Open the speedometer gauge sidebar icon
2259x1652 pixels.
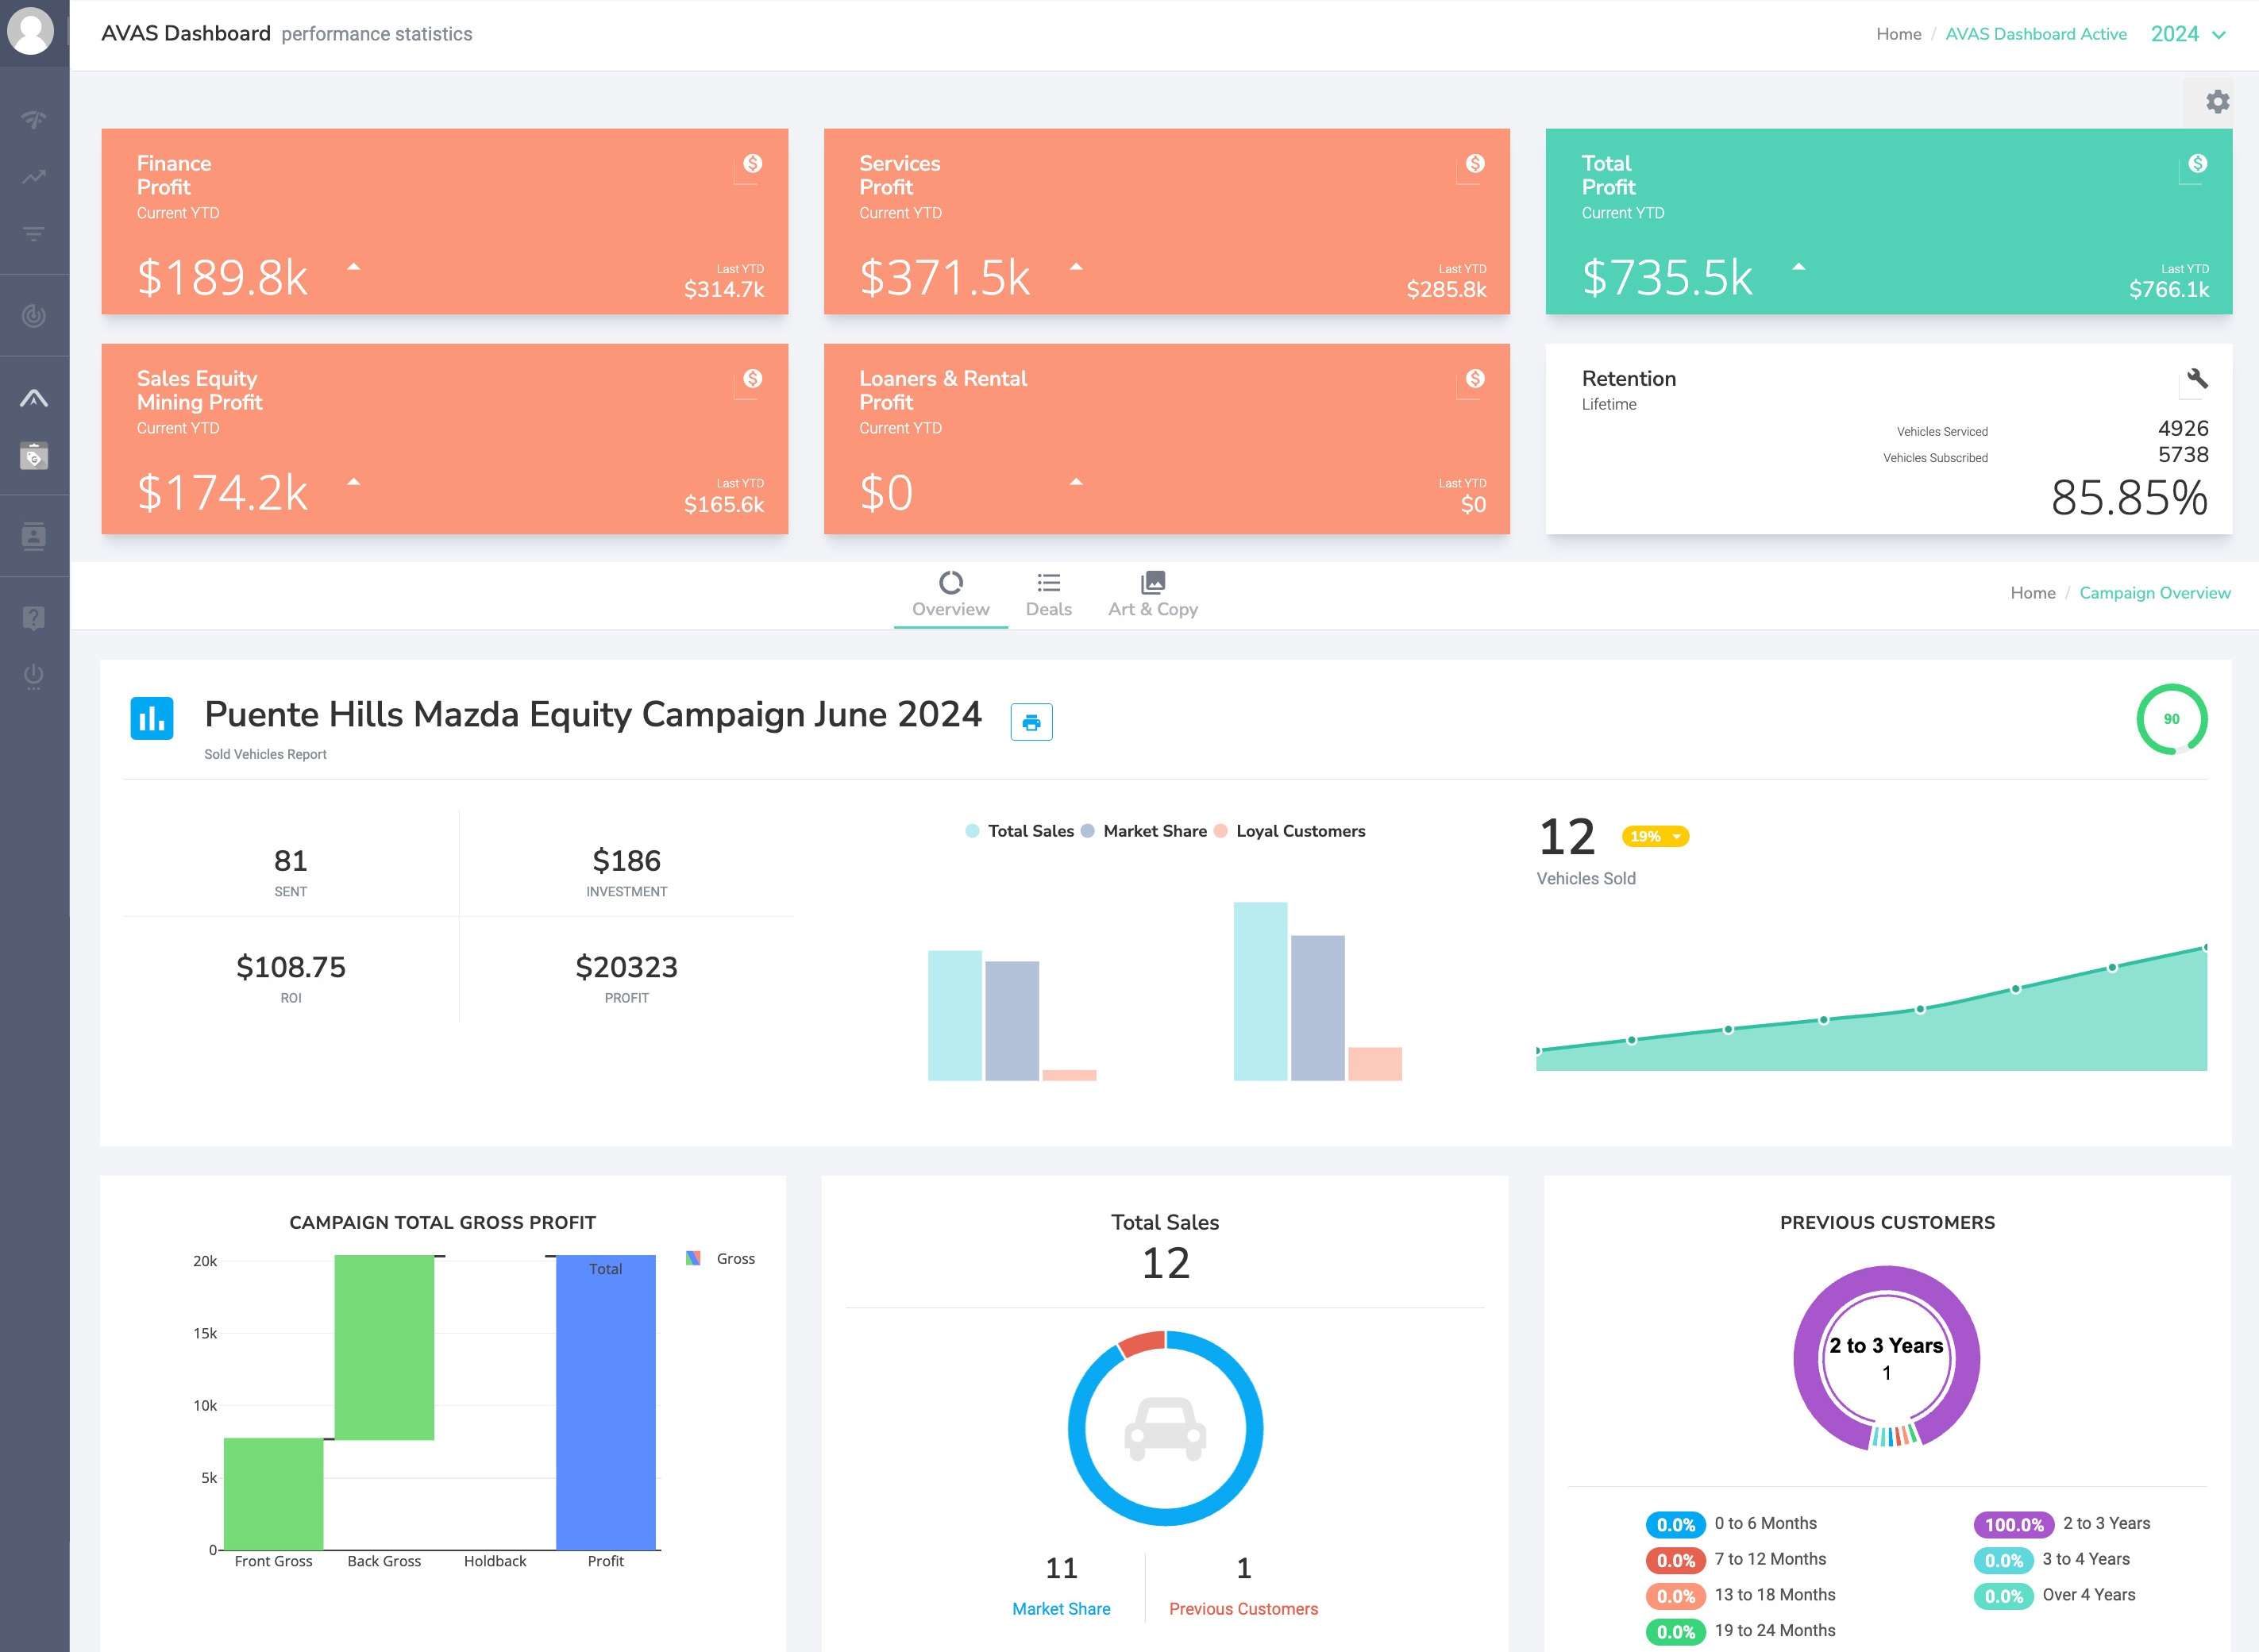[34, 120]
